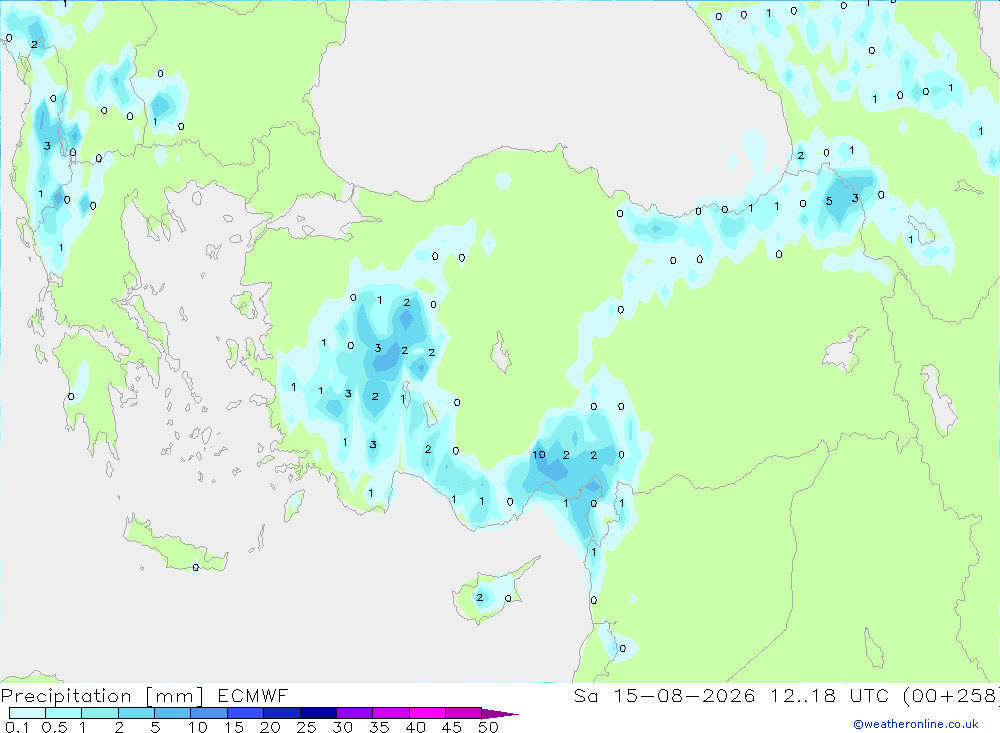Screen dimensions: 1000x733
Task: Click the '50' legend label
Action: pyautogui.click(x=489, y=727)
